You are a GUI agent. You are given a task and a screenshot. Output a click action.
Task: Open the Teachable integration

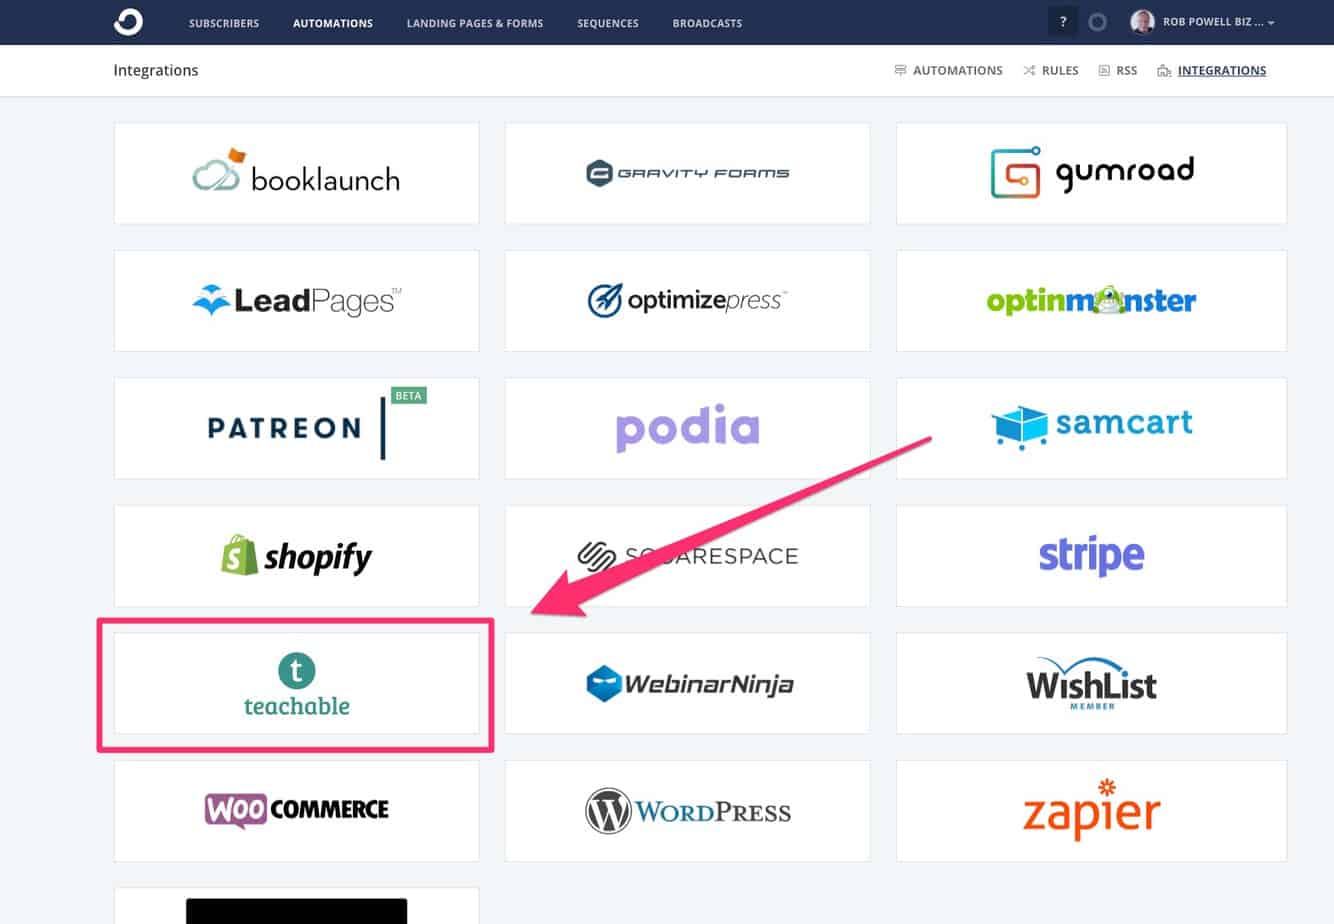[x=297, y=683]
